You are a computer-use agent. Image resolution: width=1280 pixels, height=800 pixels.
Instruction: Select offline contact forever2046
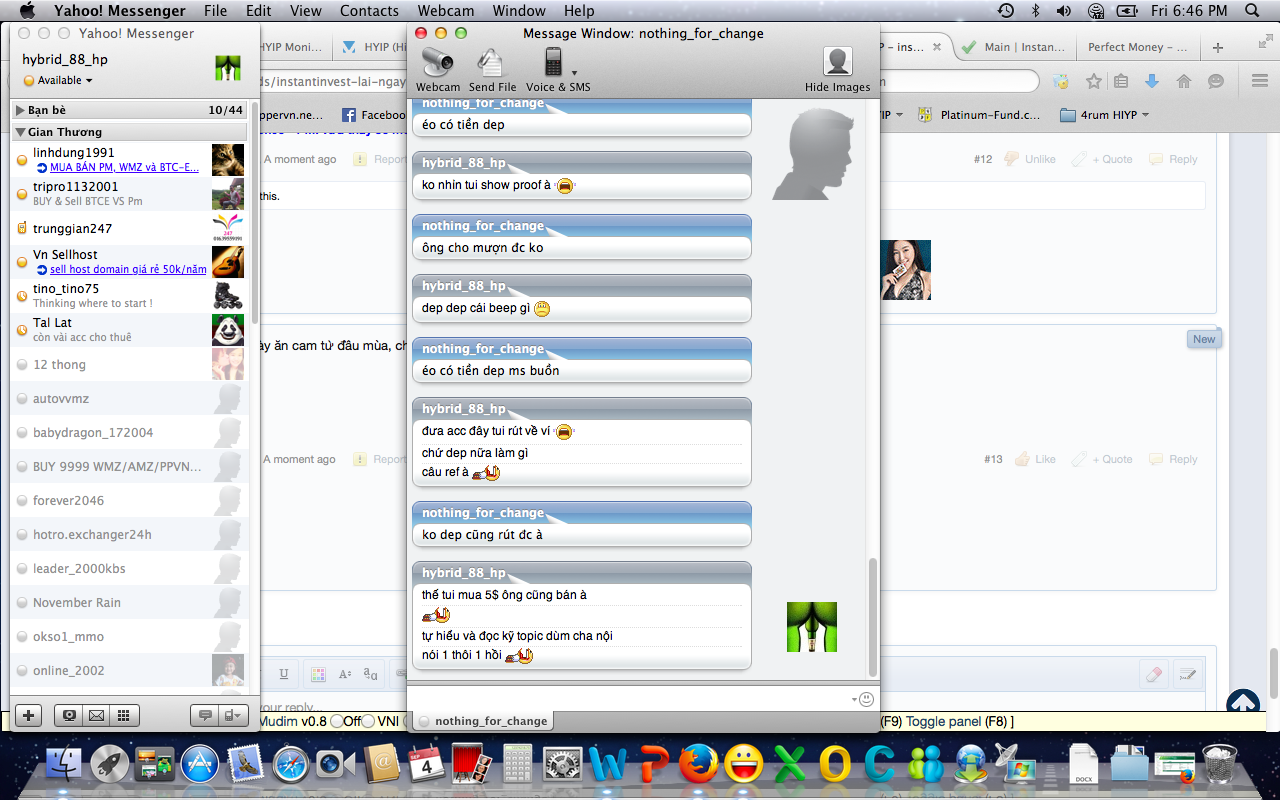(x=129, y=500)
